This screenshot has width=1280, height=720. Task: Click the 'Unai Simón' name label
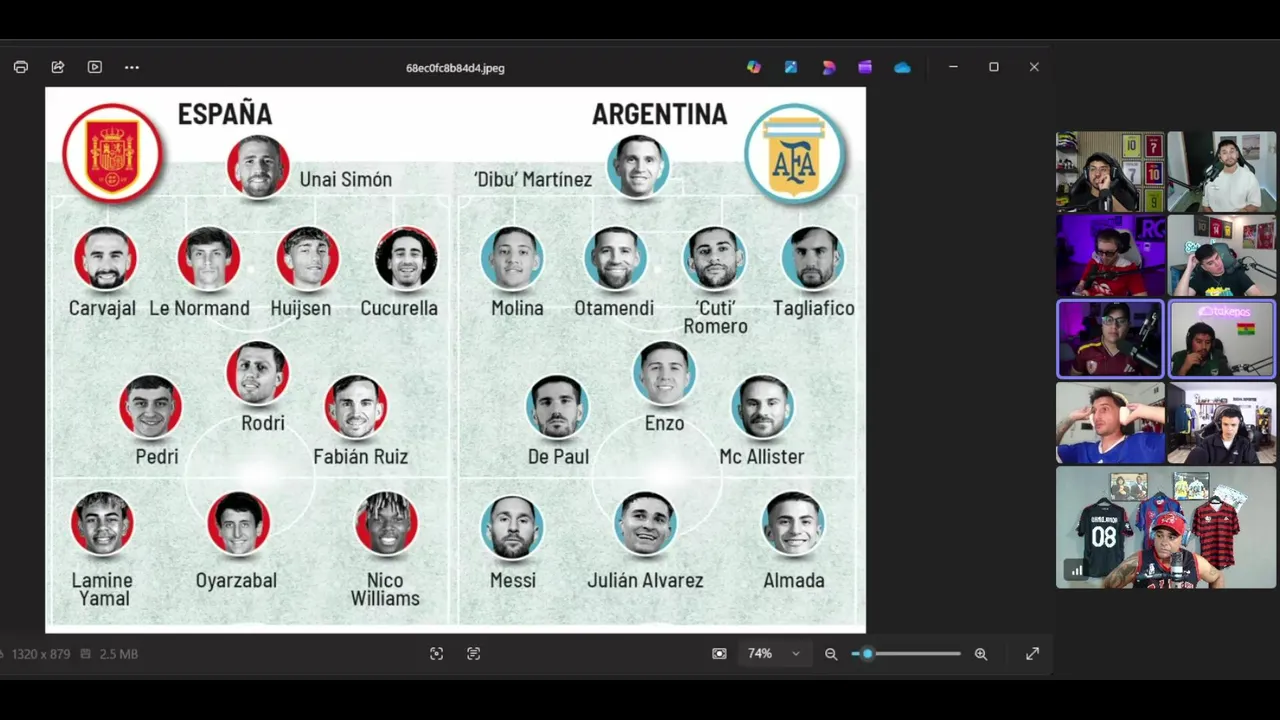coord(346,180)
